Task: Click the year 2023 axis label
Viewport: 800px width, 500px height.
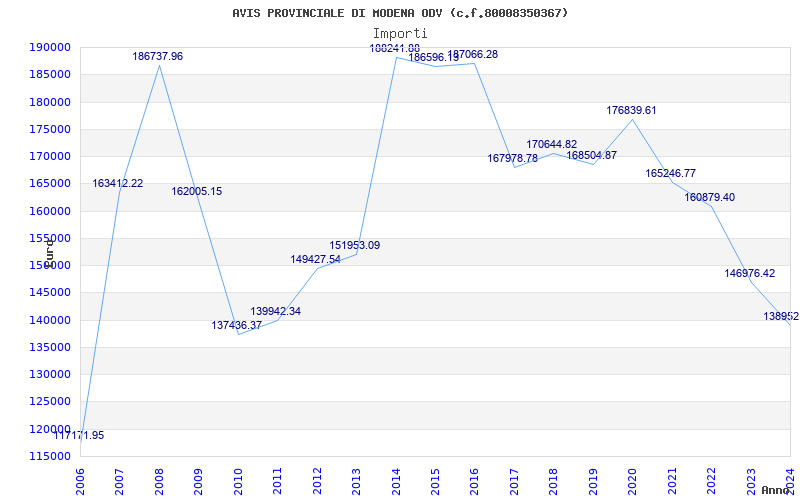Action: [x=751, y=481]
